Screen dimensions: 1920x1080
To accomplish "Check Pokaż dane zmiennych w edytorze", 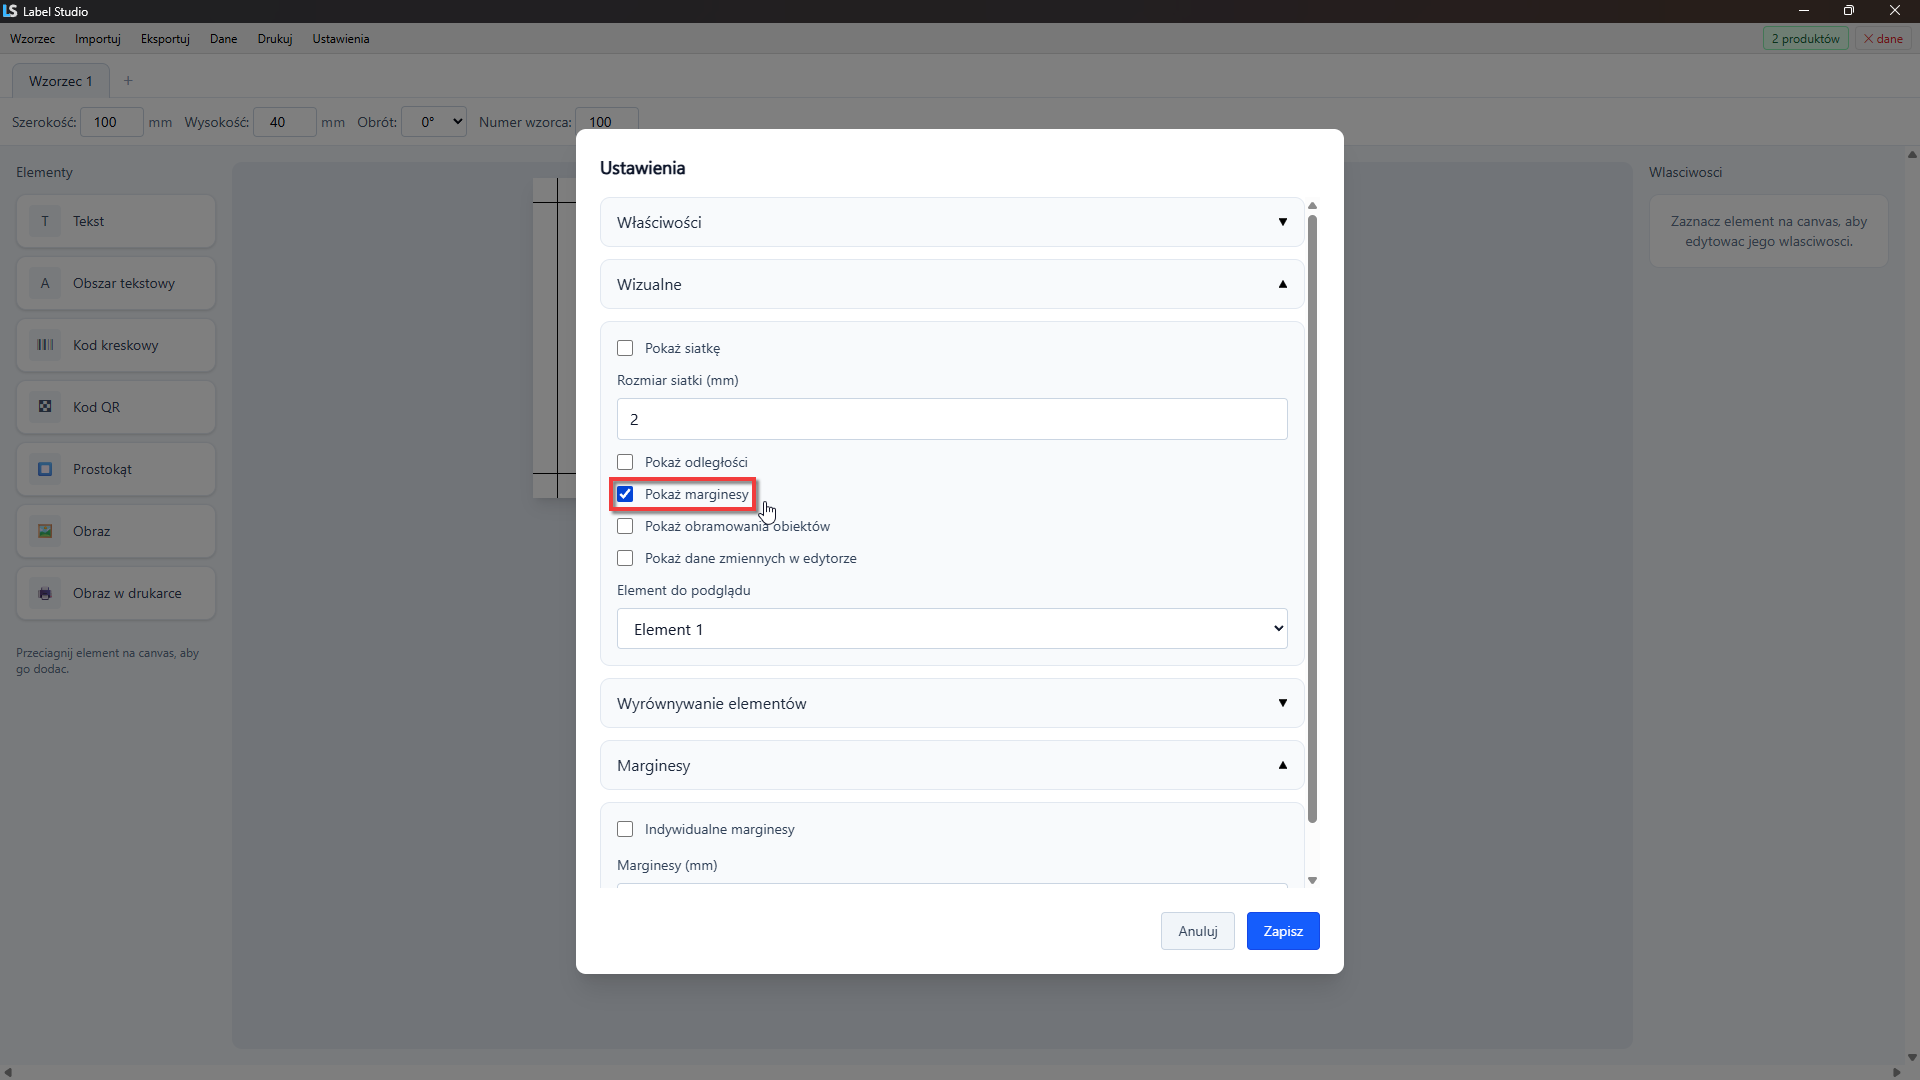I will tap(625, 558).
